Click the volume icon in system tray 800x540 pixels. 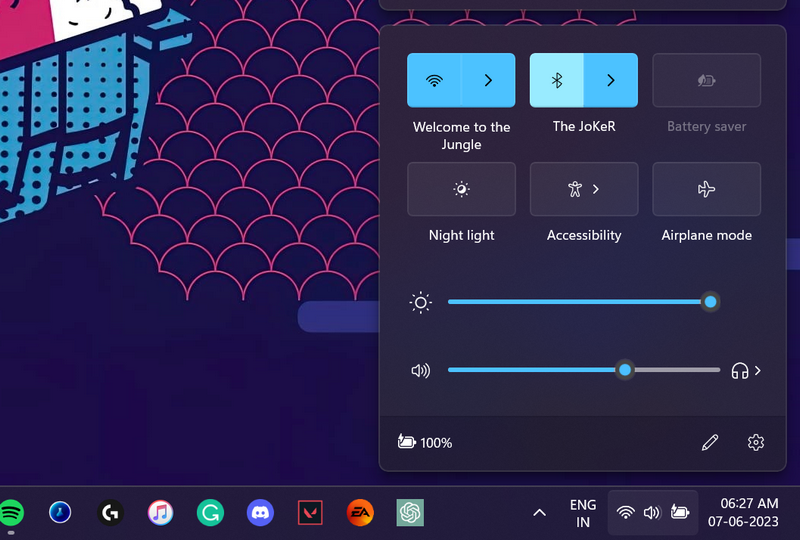[x=652, y=512]
